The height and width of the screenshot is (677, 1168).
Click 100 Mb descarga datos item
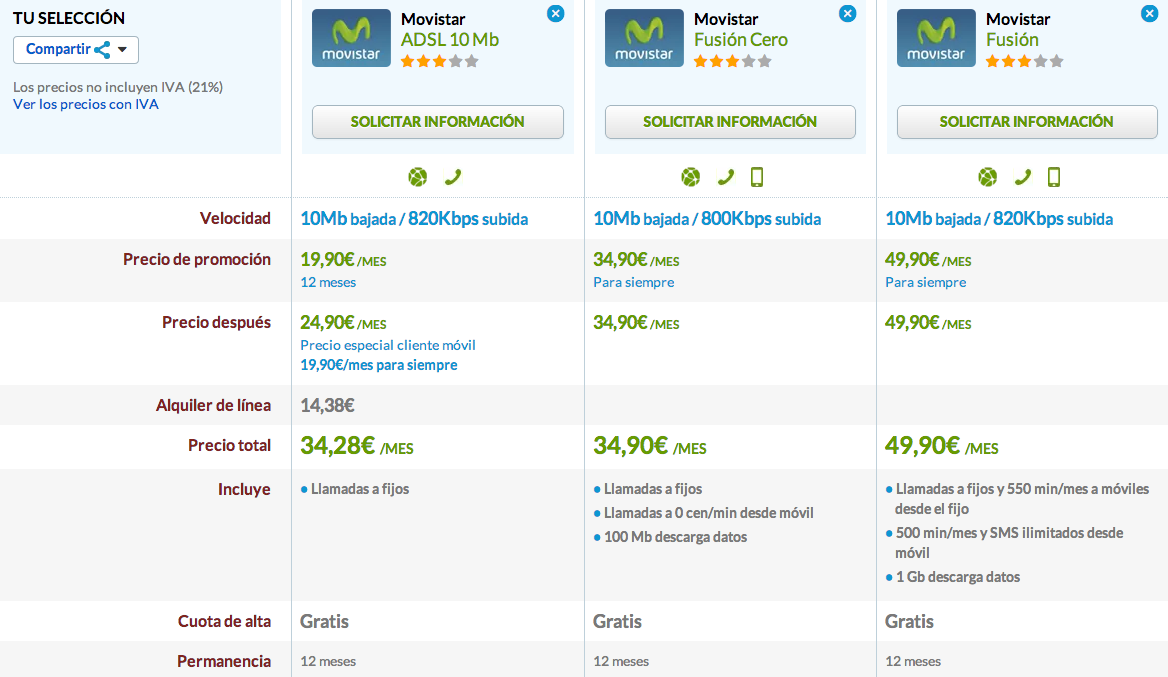coord(675,537)
